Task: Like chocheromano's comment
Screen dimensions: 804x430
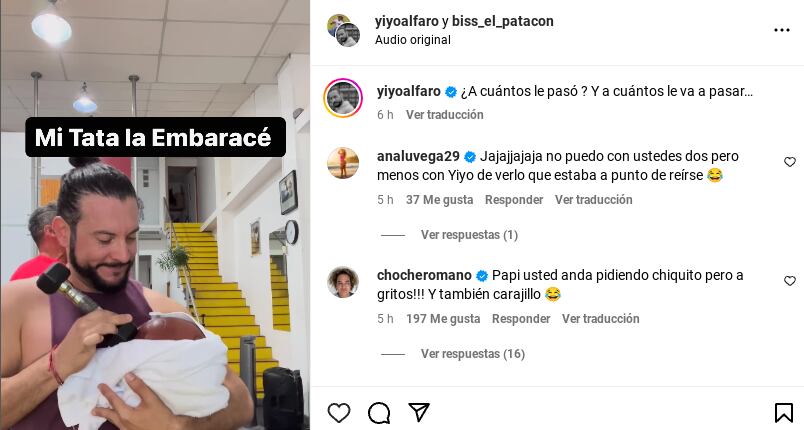Action: (790, 281)
